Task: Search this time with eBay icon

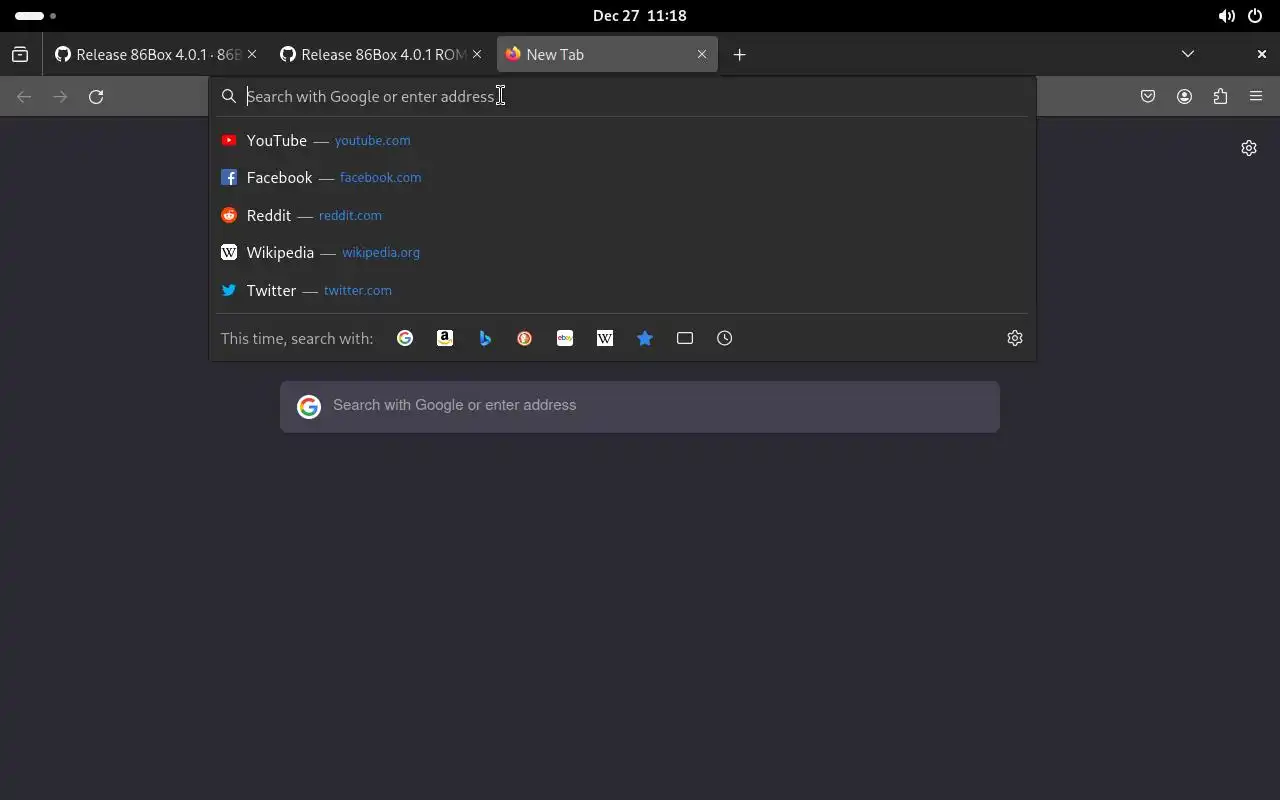Action: point(565,338)
